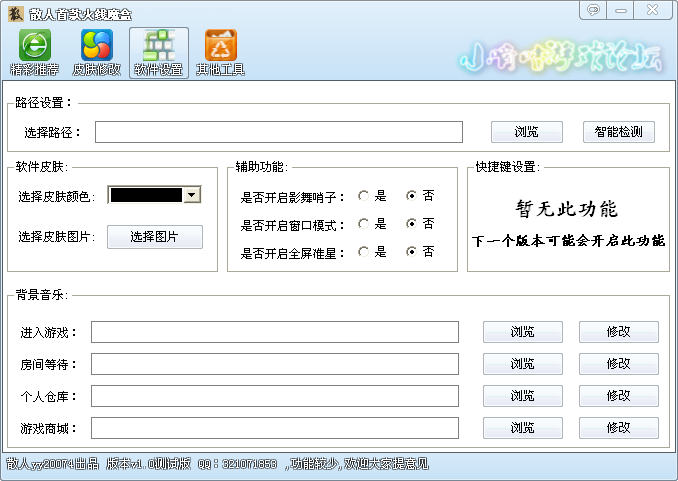Click the 房间等待 music path field
This screenshot has width=678, height=481.
(275, 364)
